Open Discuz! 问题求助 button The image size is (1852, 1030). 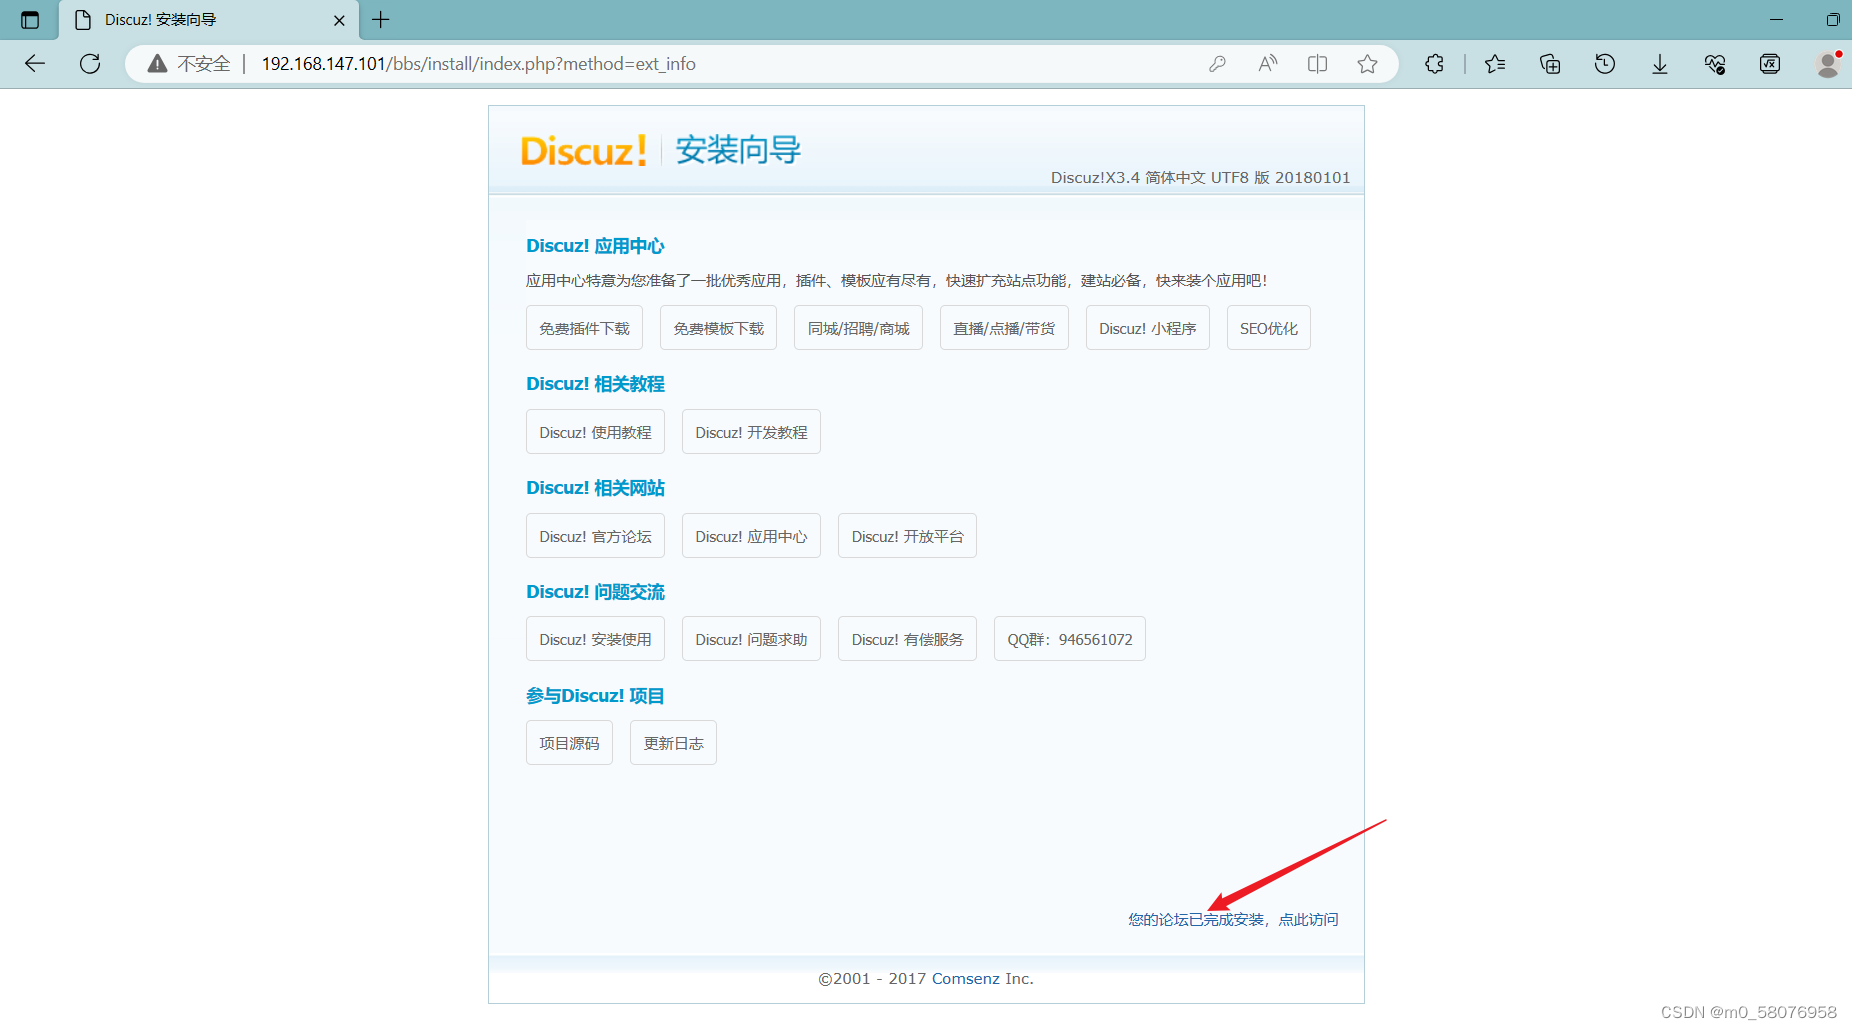pos(751,639)
